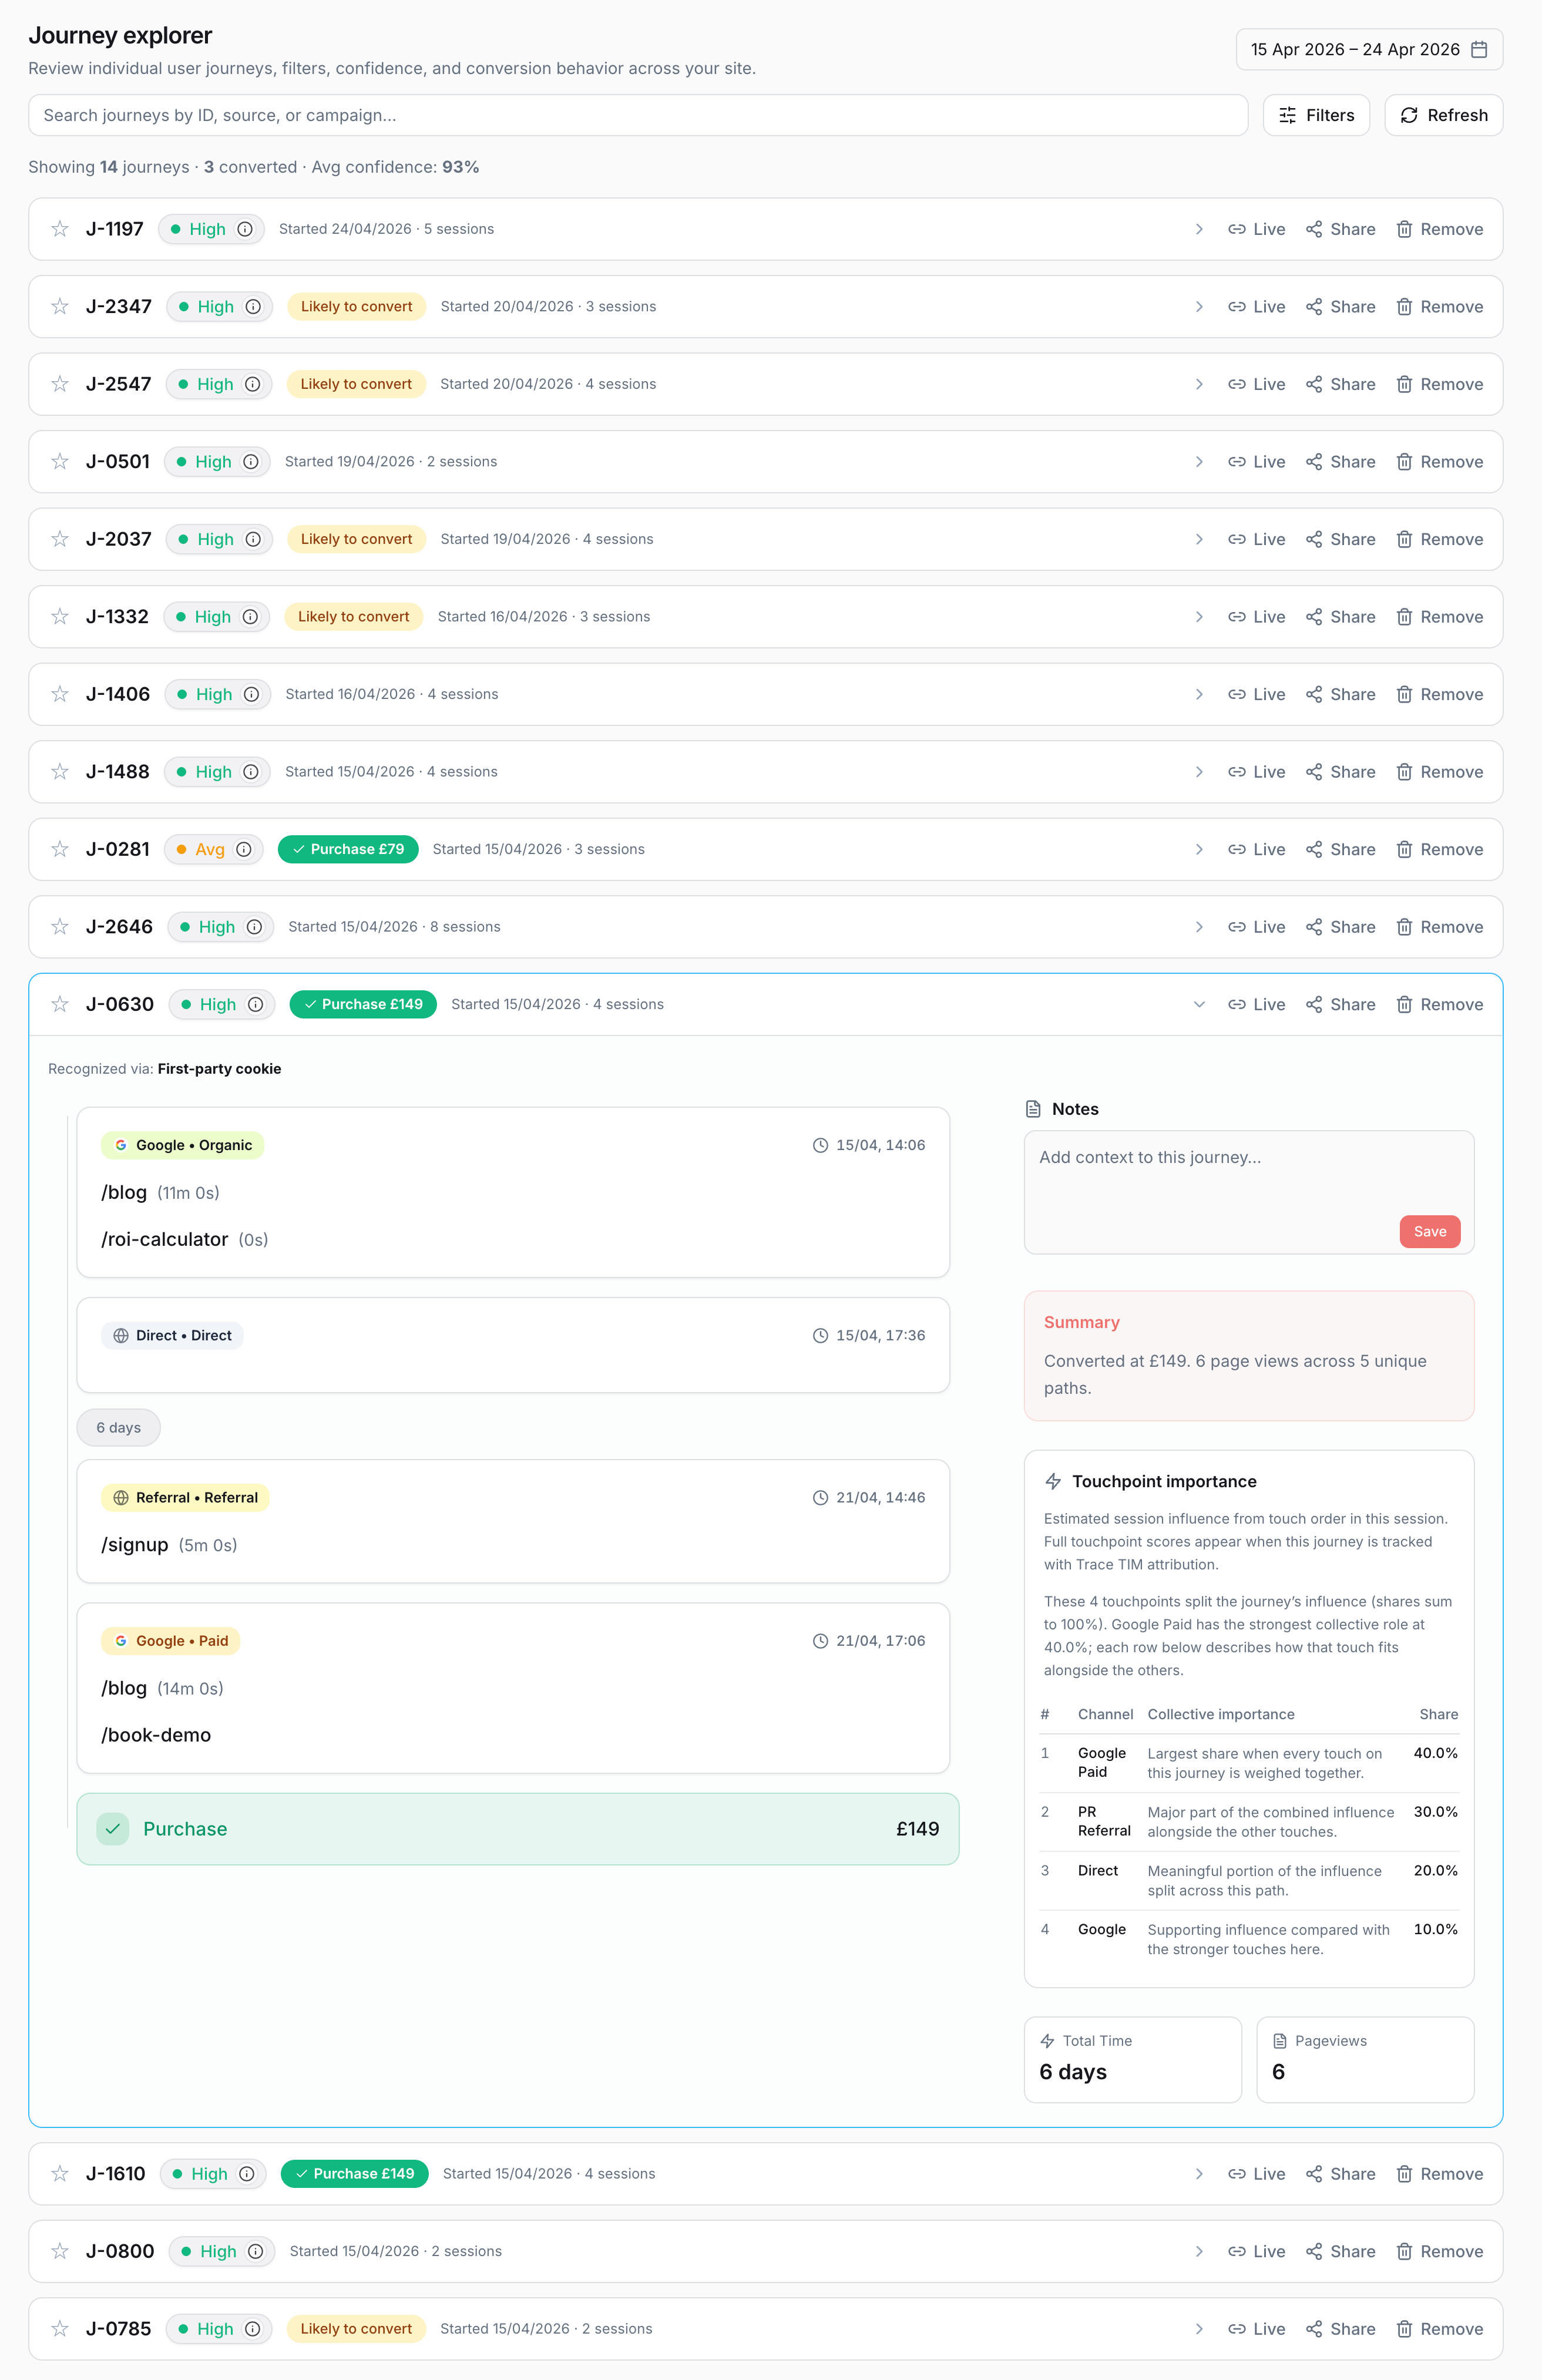Open the Live link for J-2037

[x=1256, y=538]
